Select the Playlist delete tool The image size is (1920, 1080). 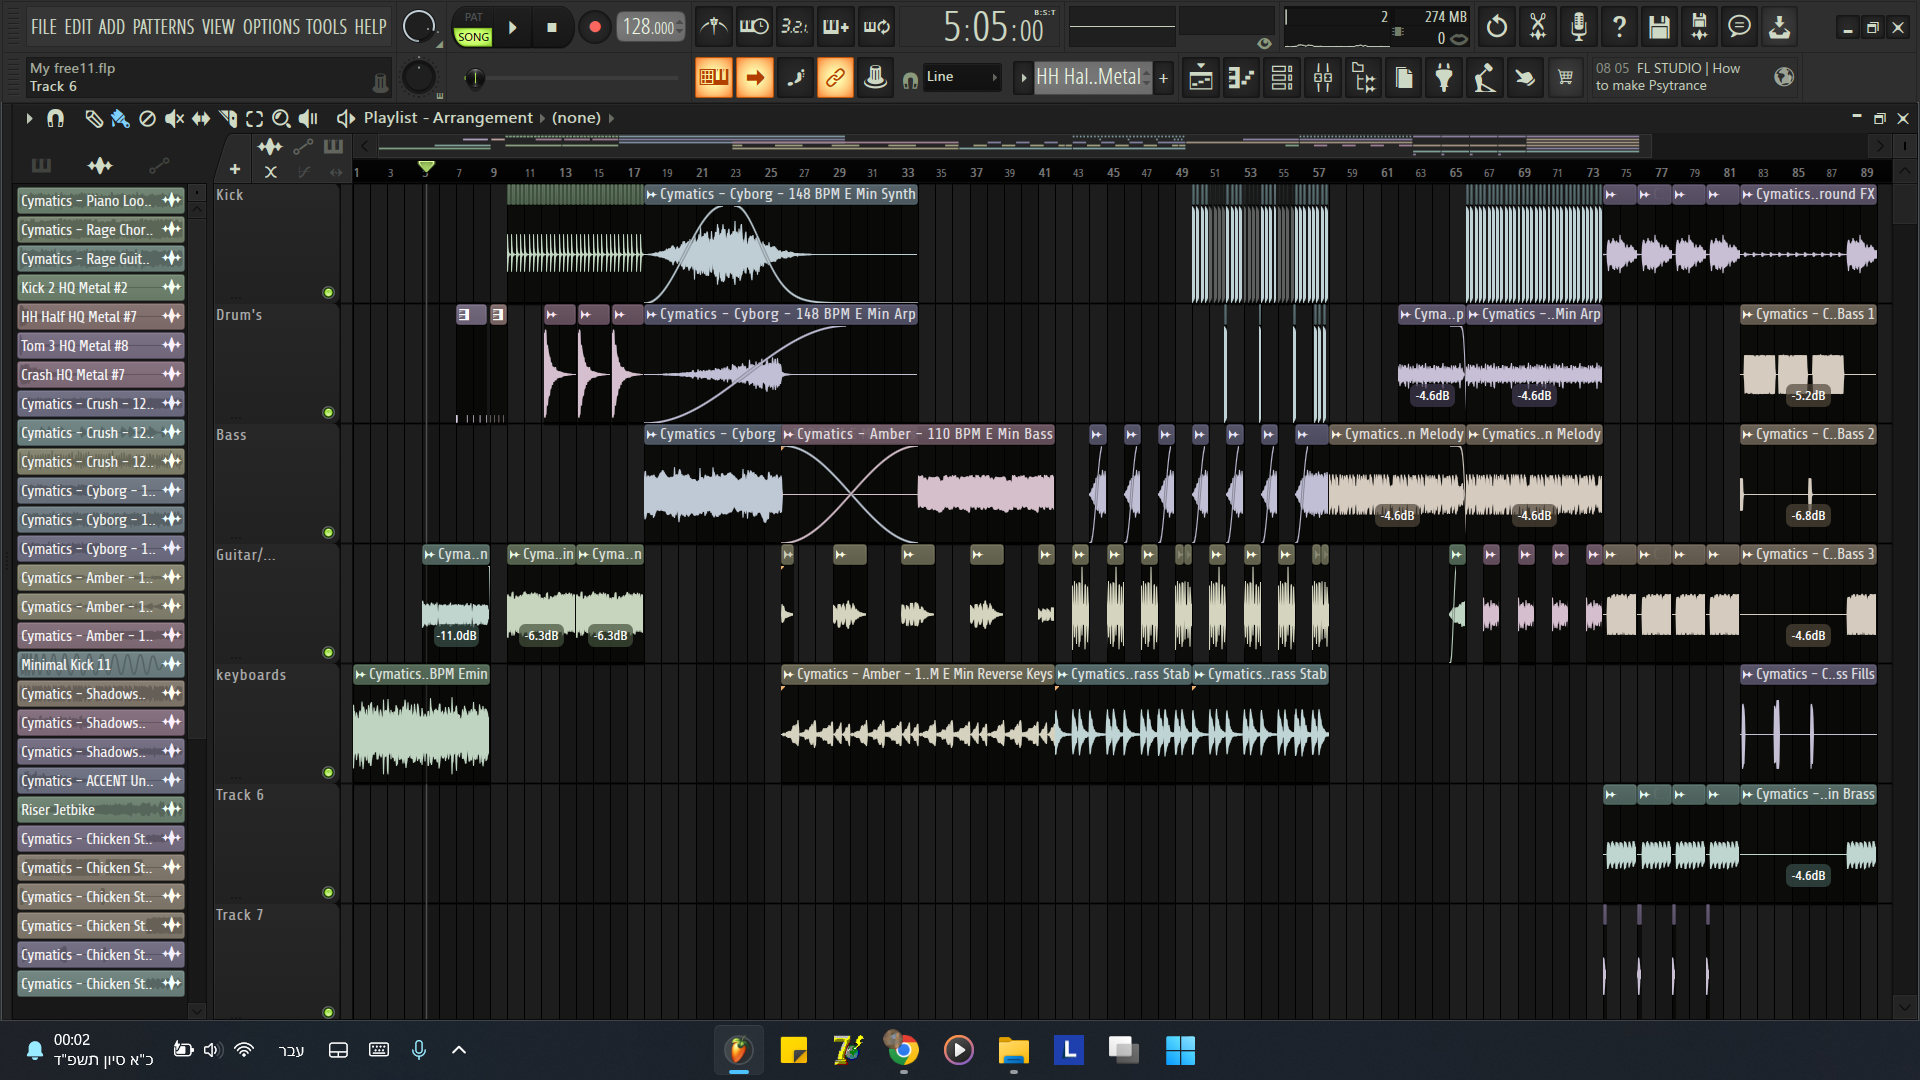[x=147, y=119]
